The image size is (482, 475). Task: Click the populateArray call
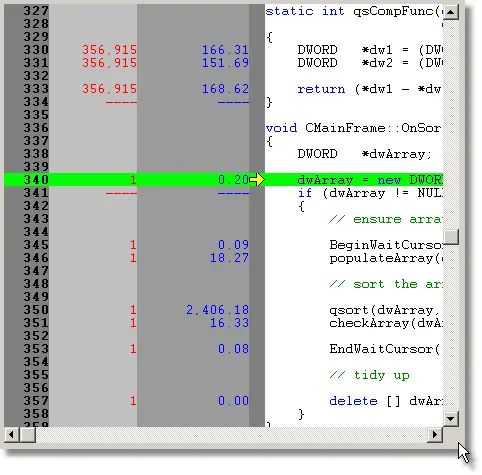click(385, 258)
